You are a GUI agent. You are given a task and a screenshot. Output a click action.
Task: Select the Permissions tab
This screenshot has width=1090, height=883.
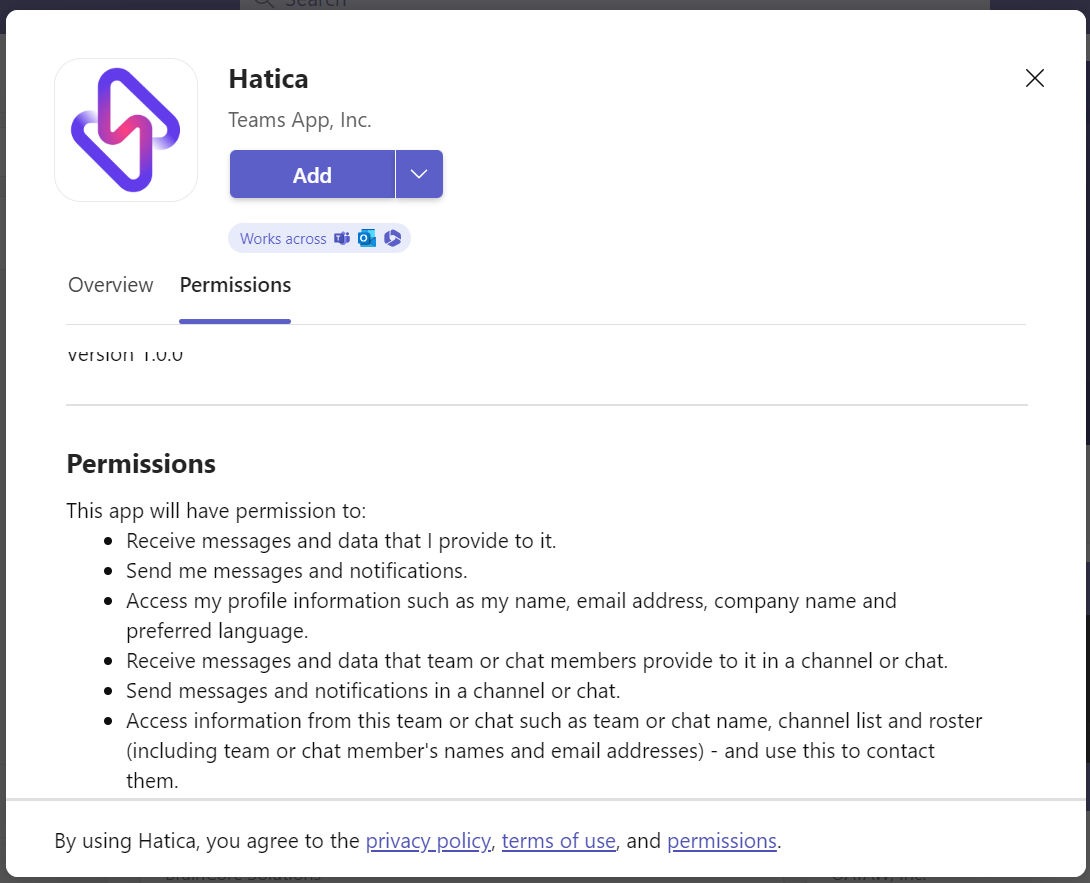point(235,285)
